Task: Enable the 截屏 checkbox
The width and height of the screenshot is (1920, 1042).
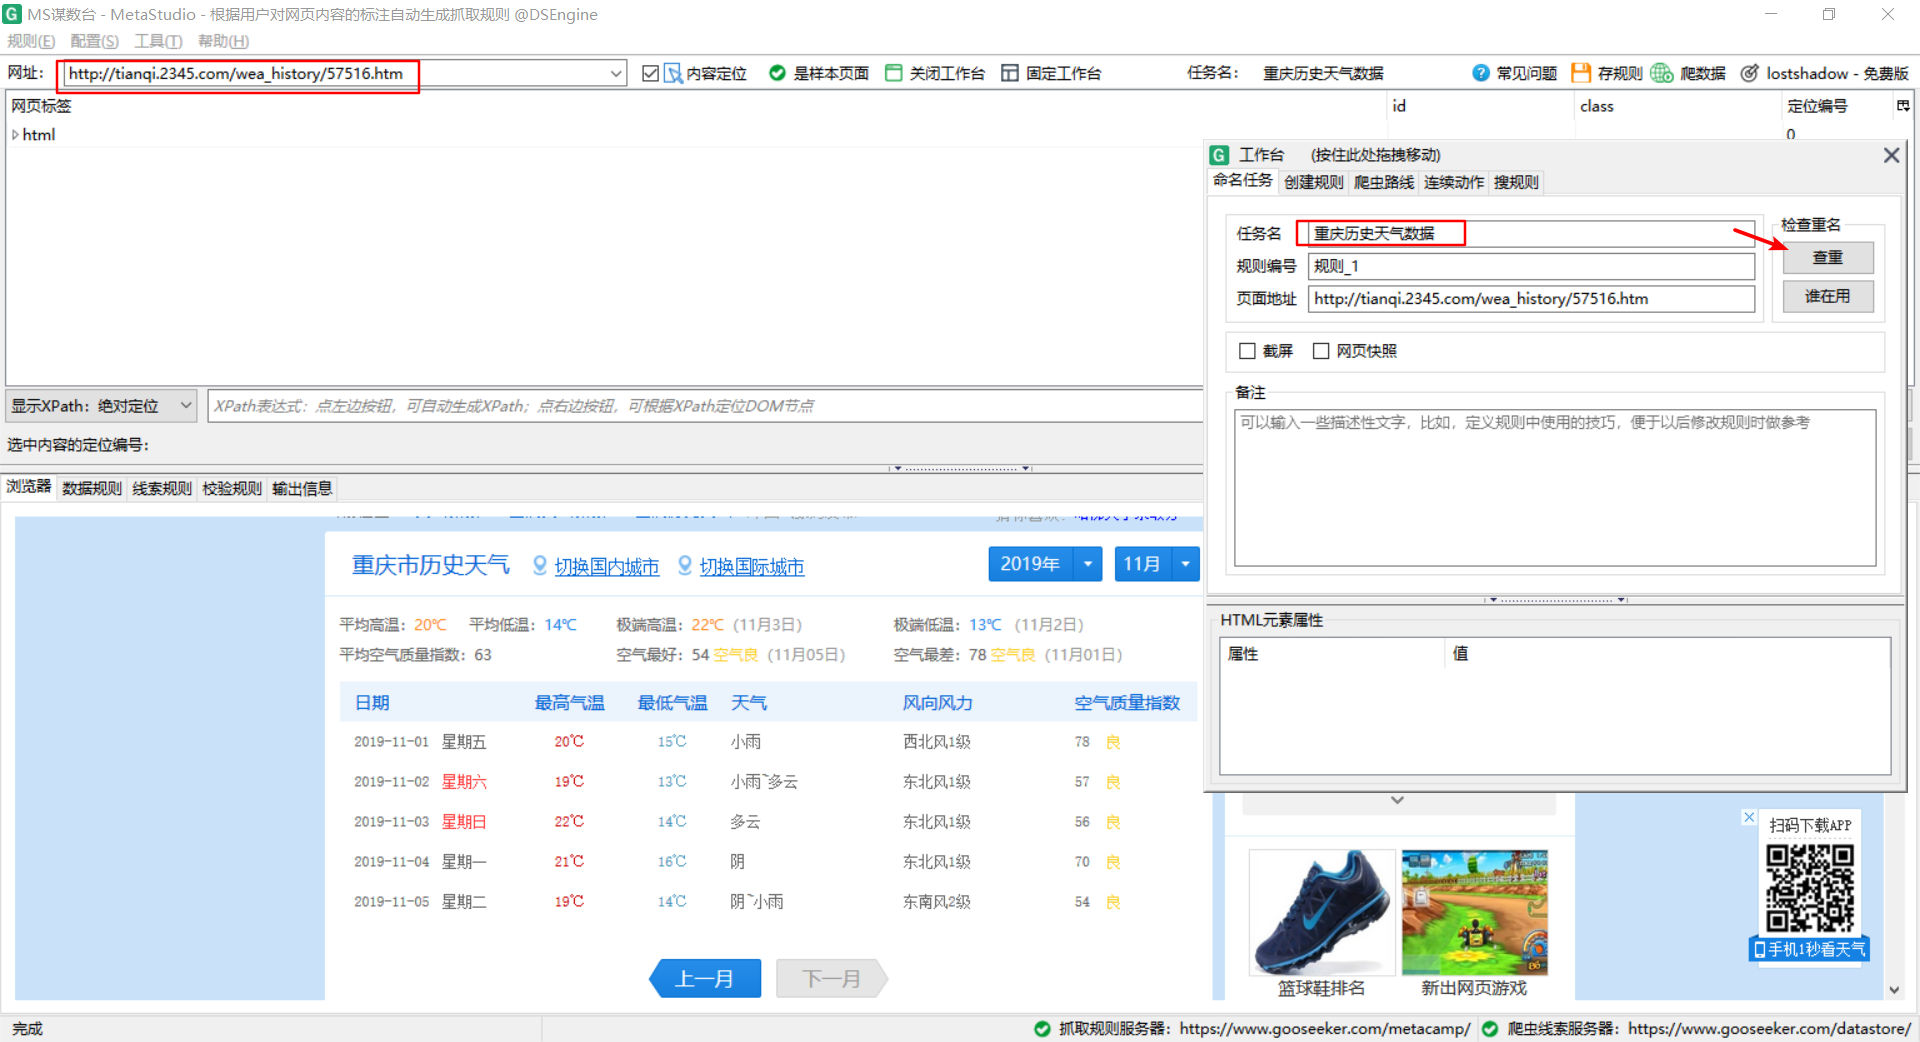Action: point(1247,350)
